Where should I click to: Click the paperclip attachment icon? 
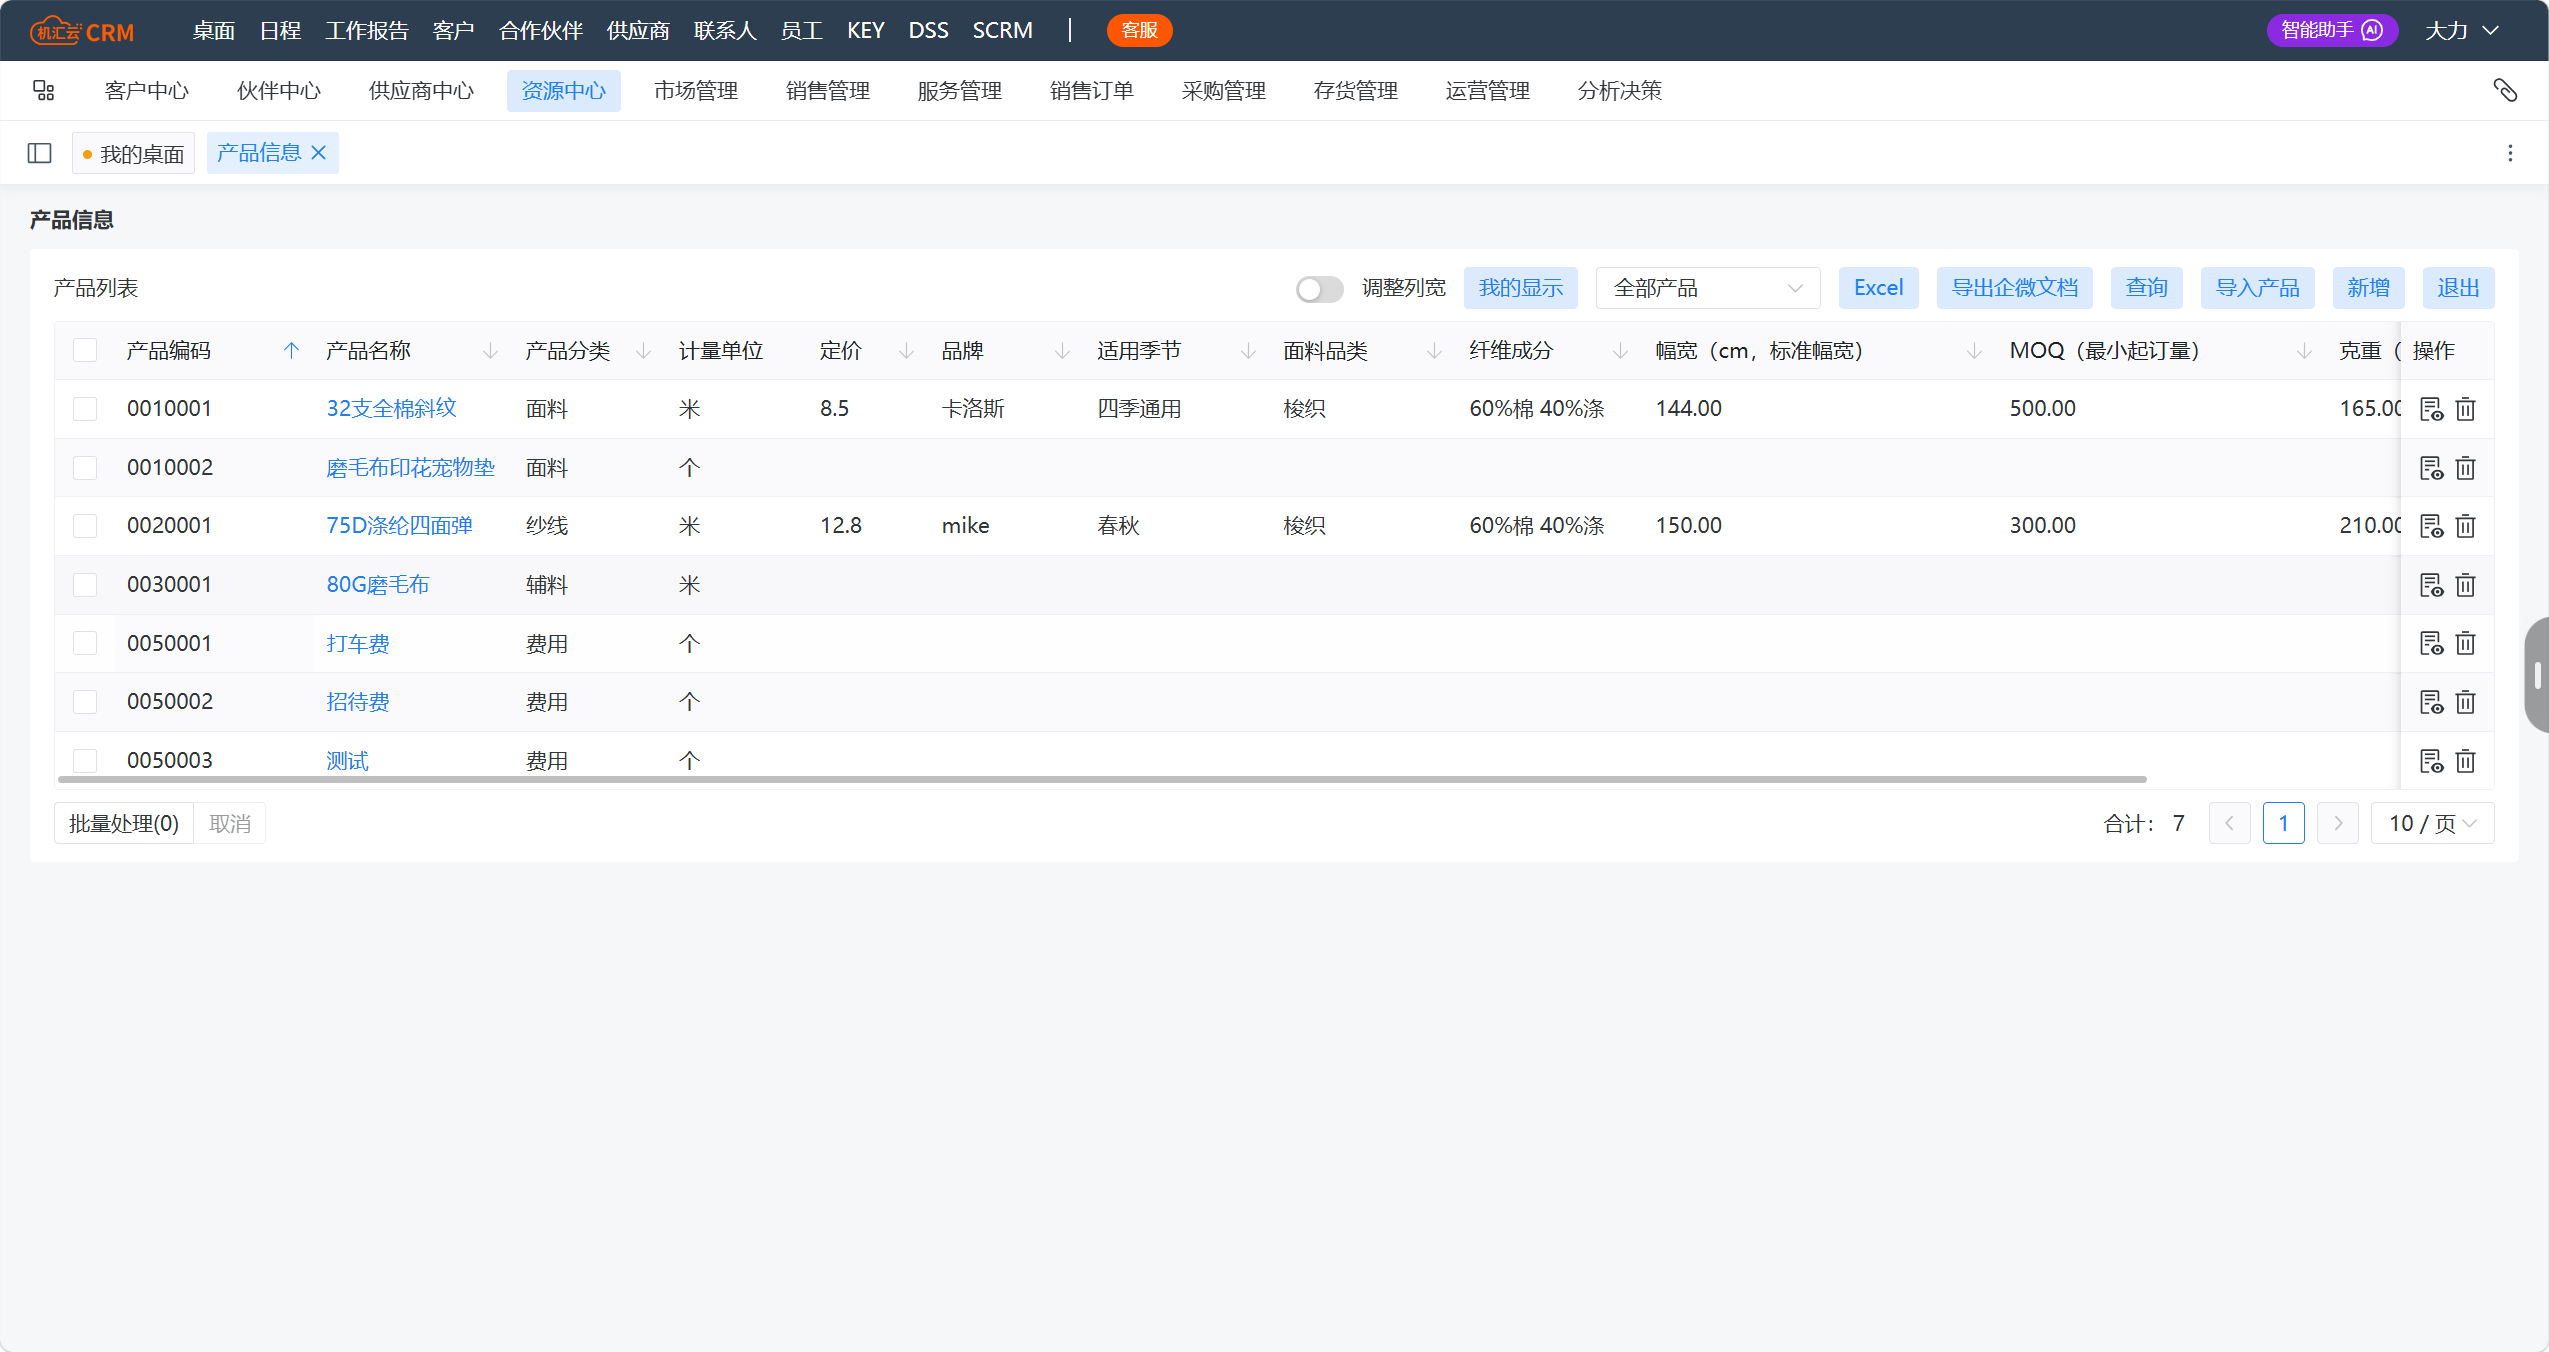[x=2504, y=91]
